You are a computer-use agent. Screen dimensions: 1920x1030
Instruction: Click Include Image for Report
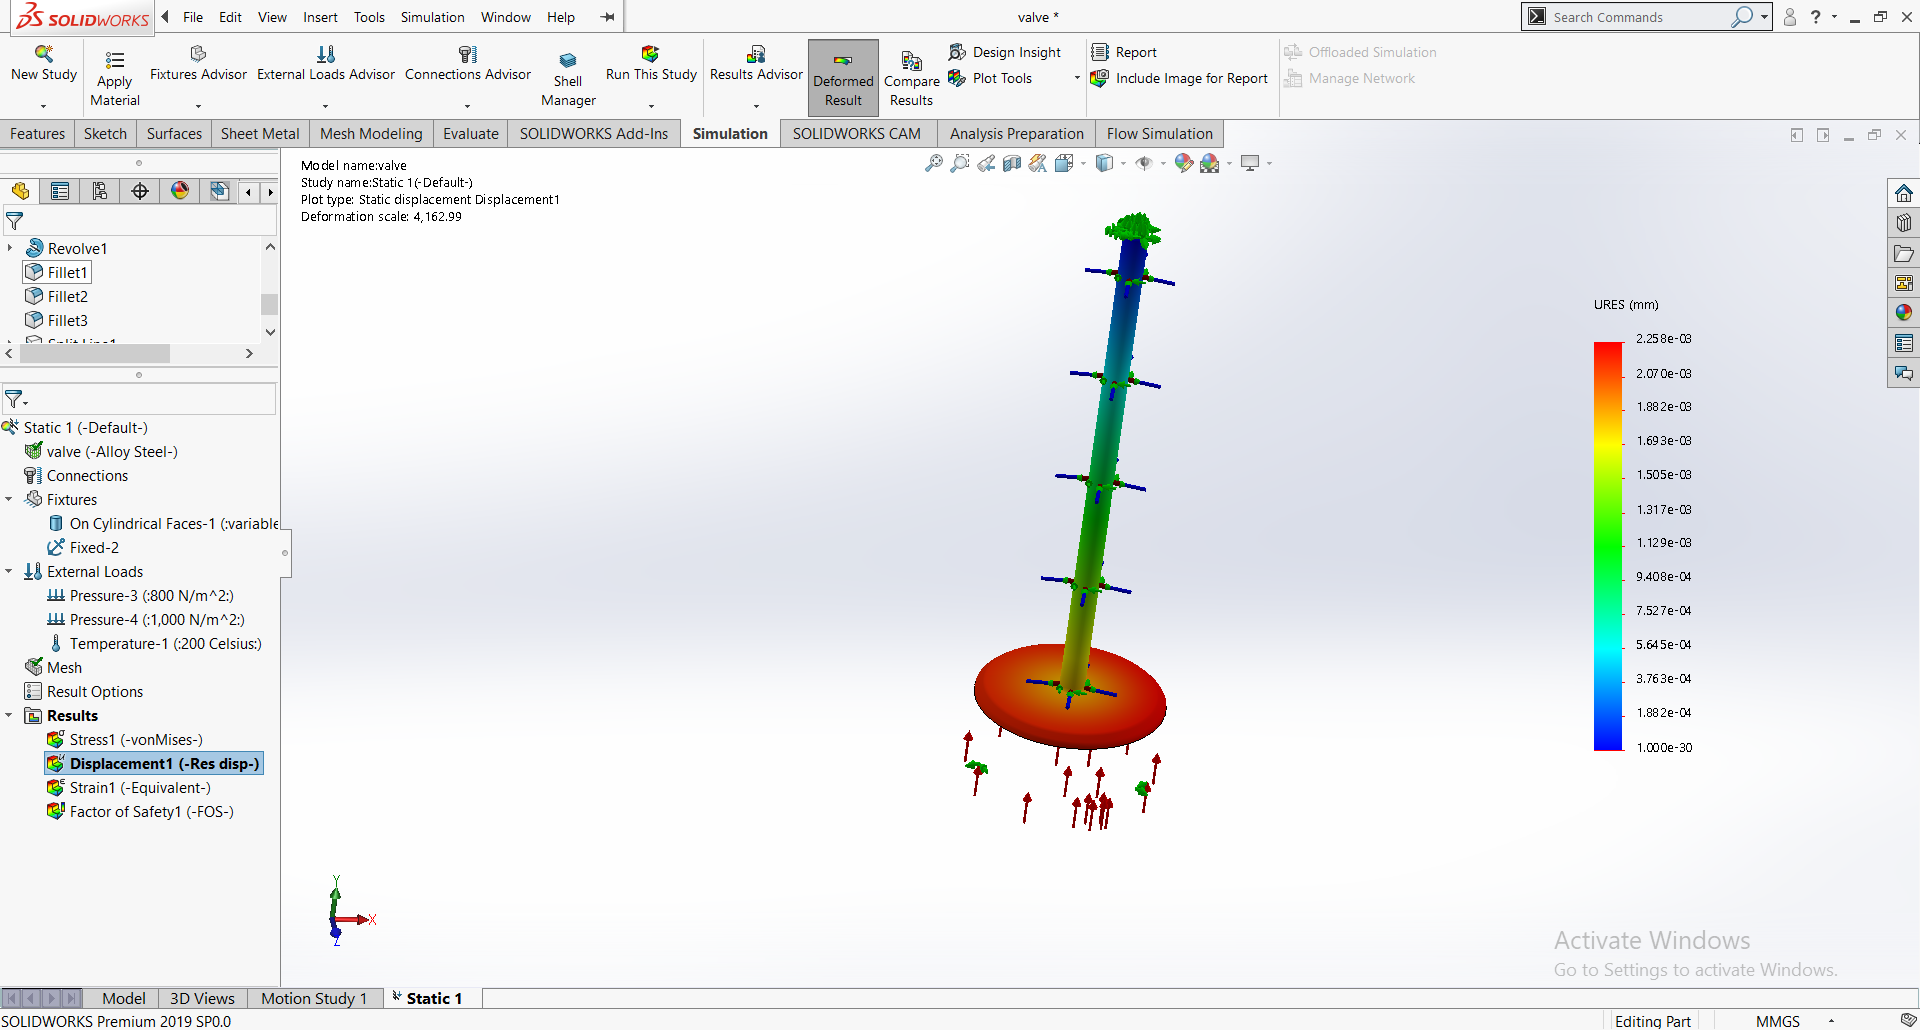(x=1179, y=78)
